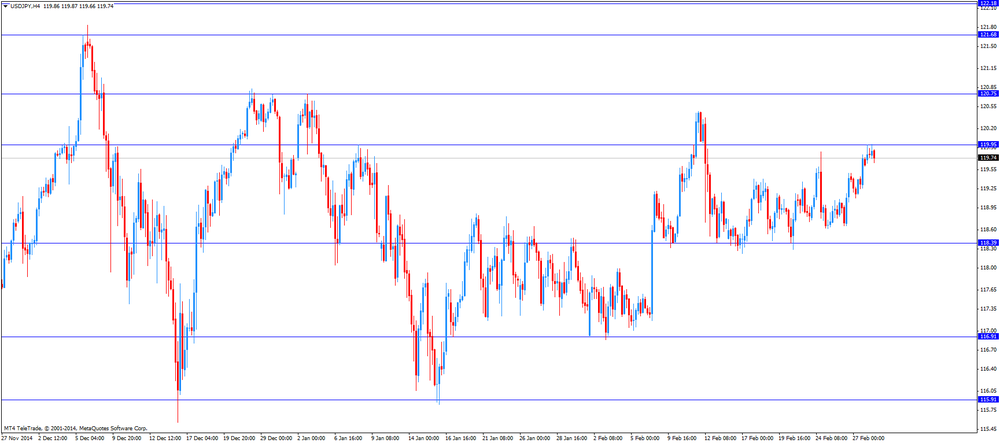Click the 120.55 value on price axis
Image resolution: width=1000 pixels, height=443 pixels.
click(989, 106)
